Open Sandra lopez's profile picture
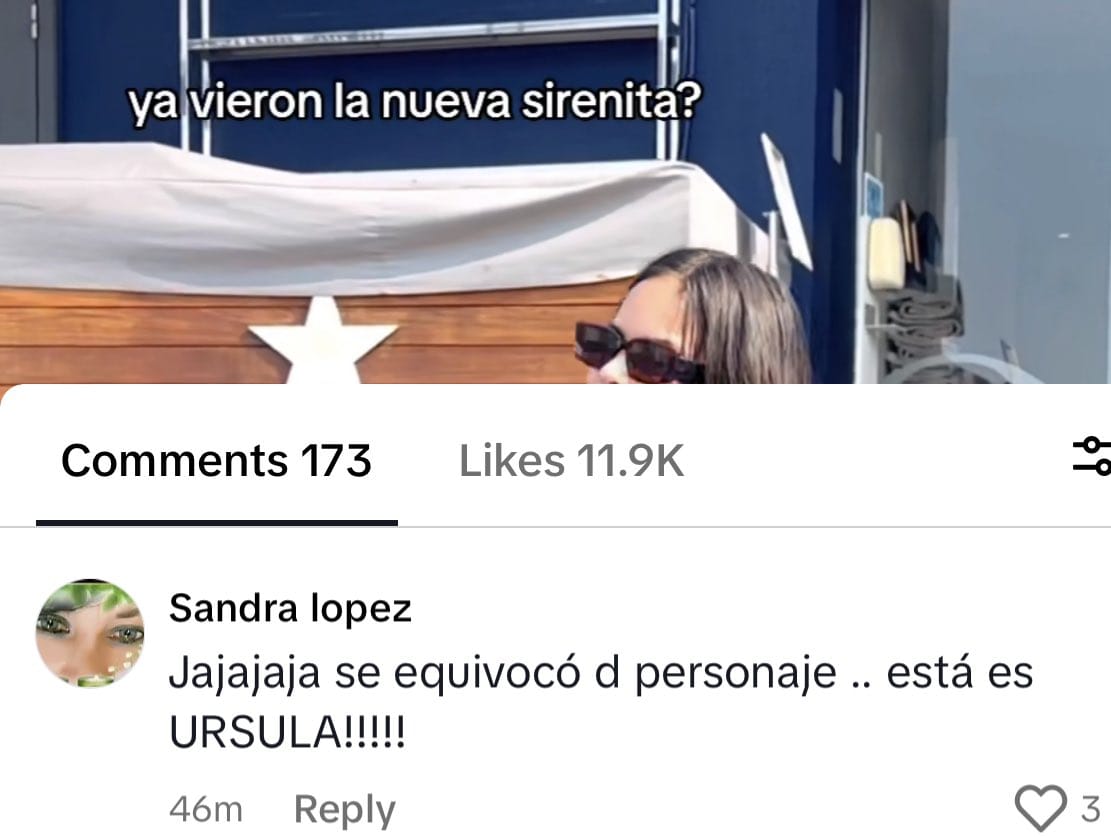Screen dimensions: 1111x837 90,634
